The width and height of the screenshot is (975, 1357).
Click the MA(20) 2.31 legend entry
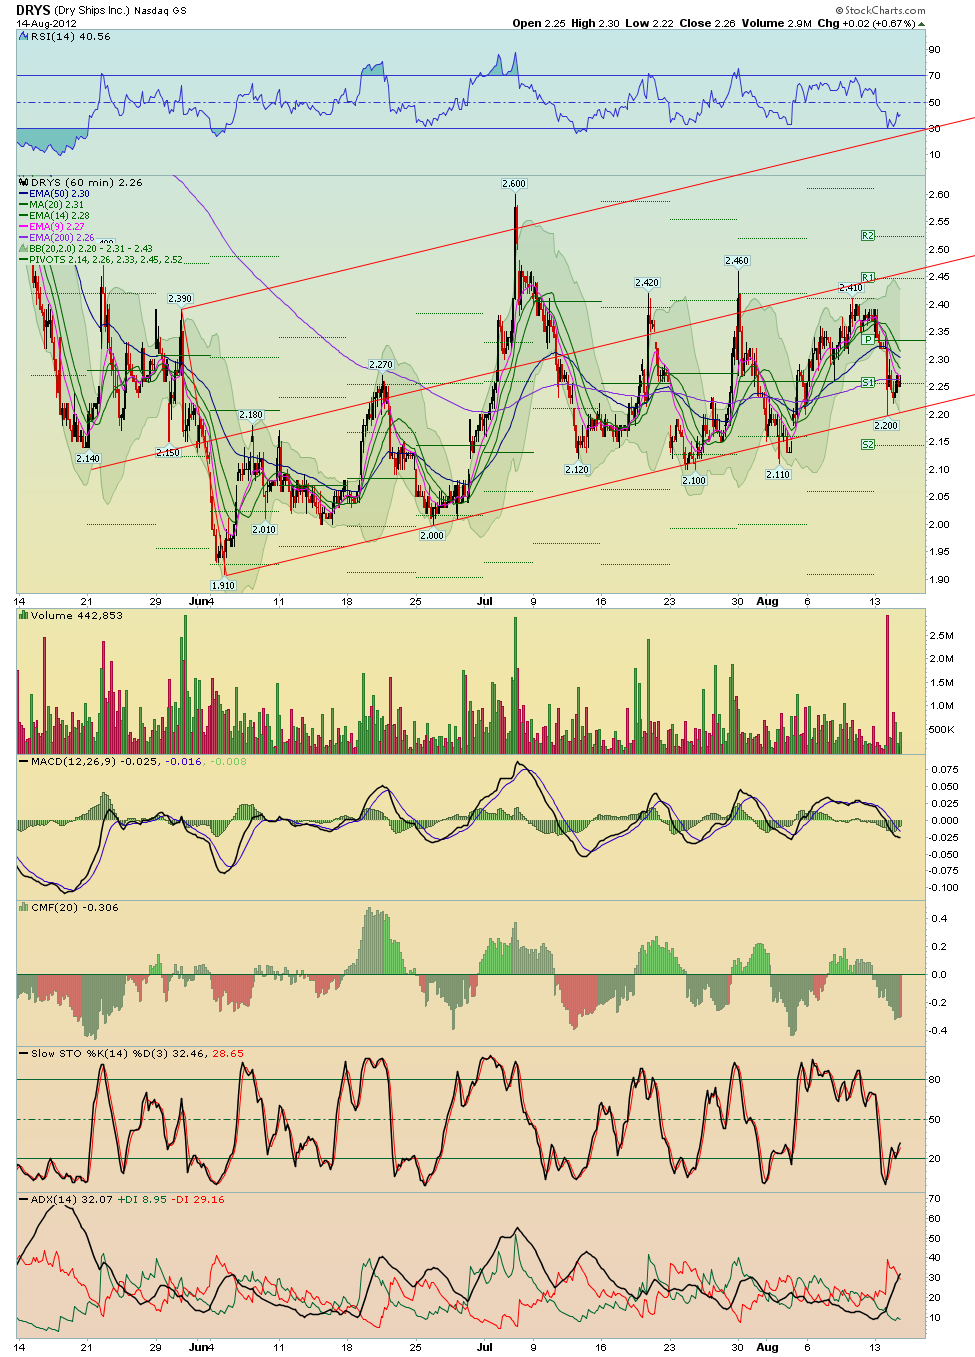coord(56,204)
